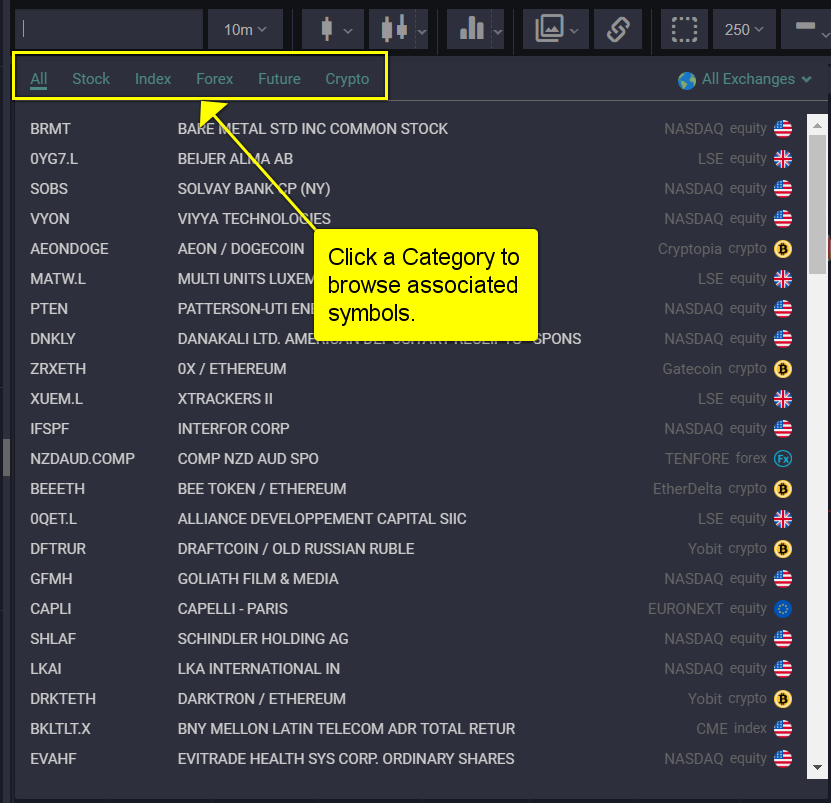Click the dashed selection rectangle icon
This screenshot has width=831, height=803.
(684, 29)
